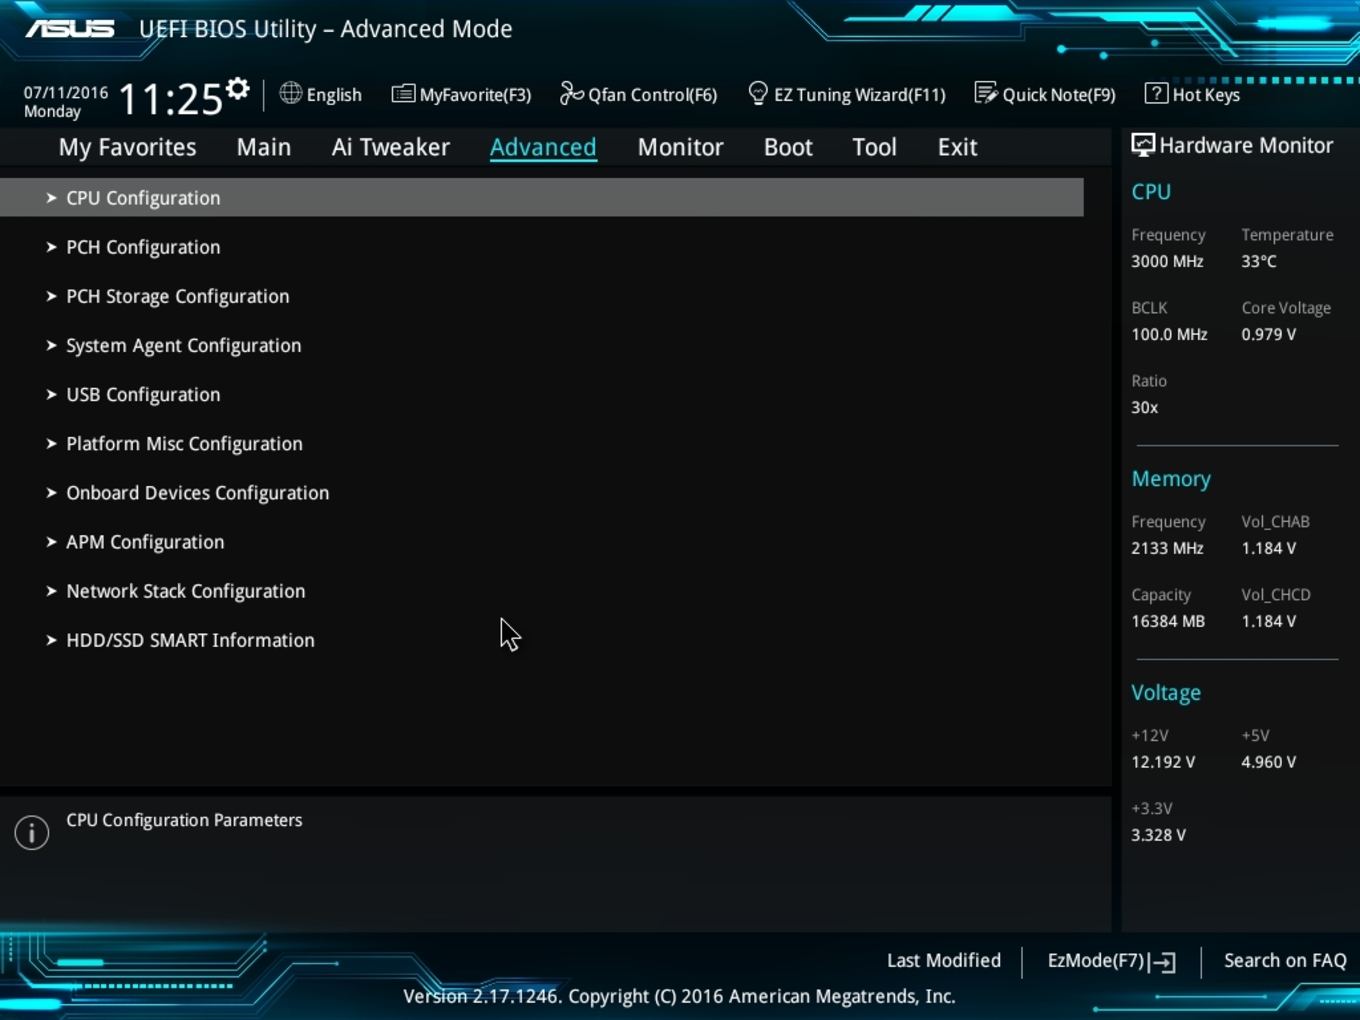Open PCH Configuration submenu label
Viewport: 1360px width, 1020px height.
[x=143, y=247]
